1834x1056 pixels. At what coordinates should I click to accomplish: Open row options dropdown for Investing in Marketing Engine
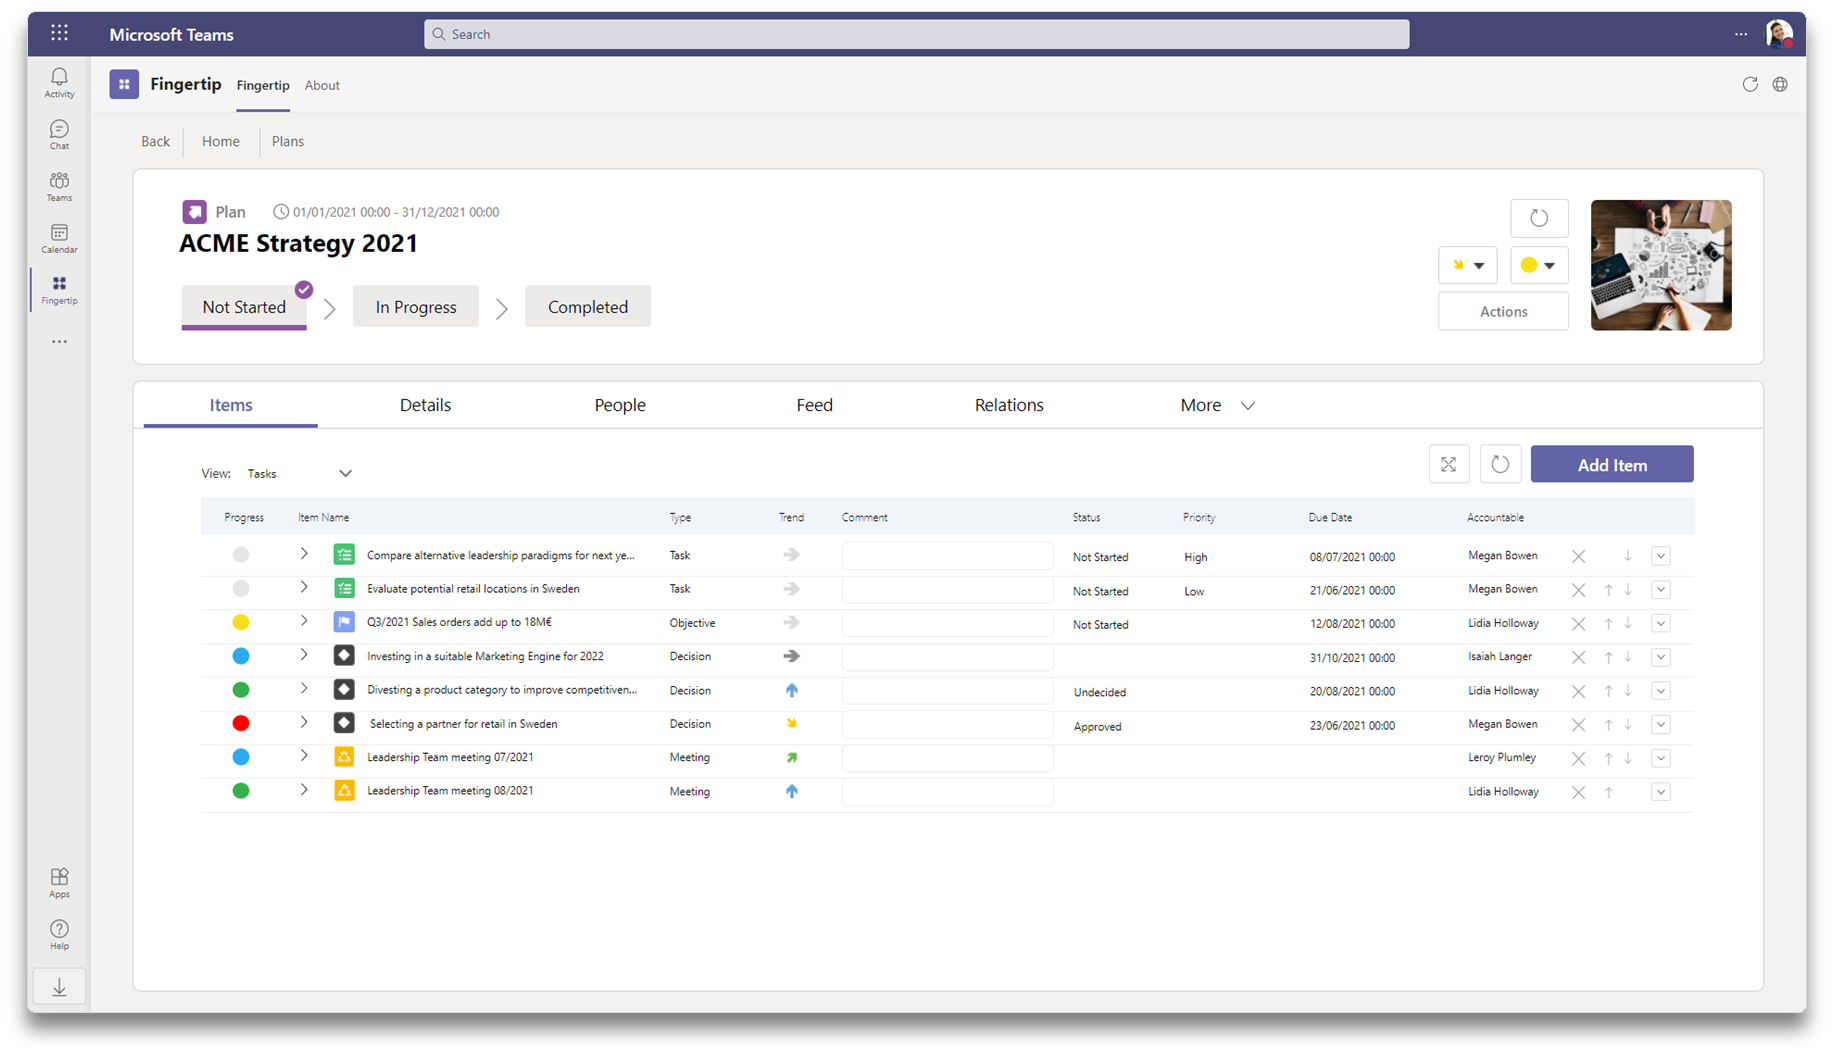click(x=1660, y=657)
